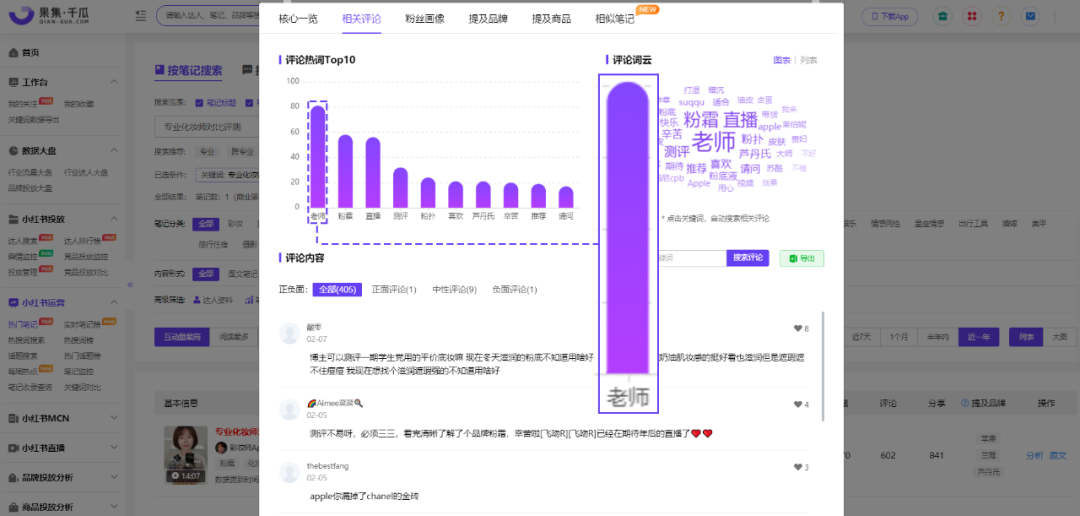Switch to the 核心一览 tab
Image resolution: width=1080 pixels, height=516 pixels.
coord(298,19)
